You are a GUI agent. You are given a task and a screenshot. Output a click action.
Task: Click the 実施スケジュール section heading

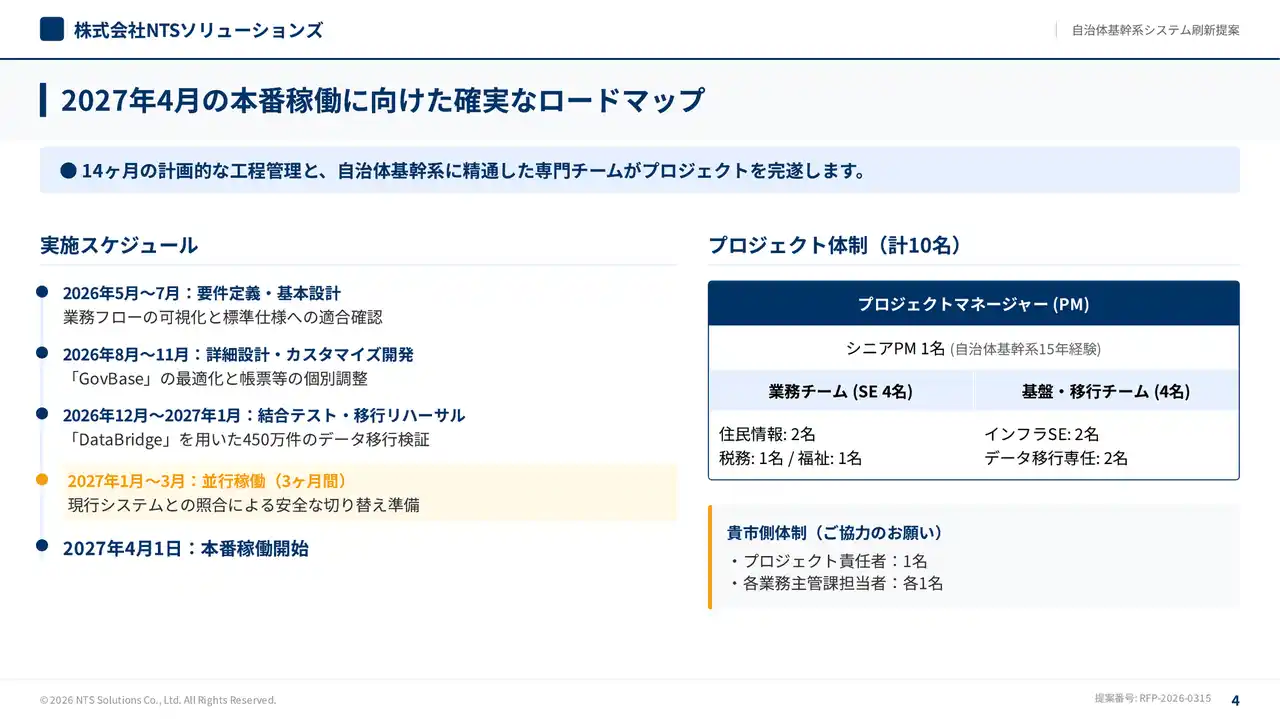[x=119, y=246]
